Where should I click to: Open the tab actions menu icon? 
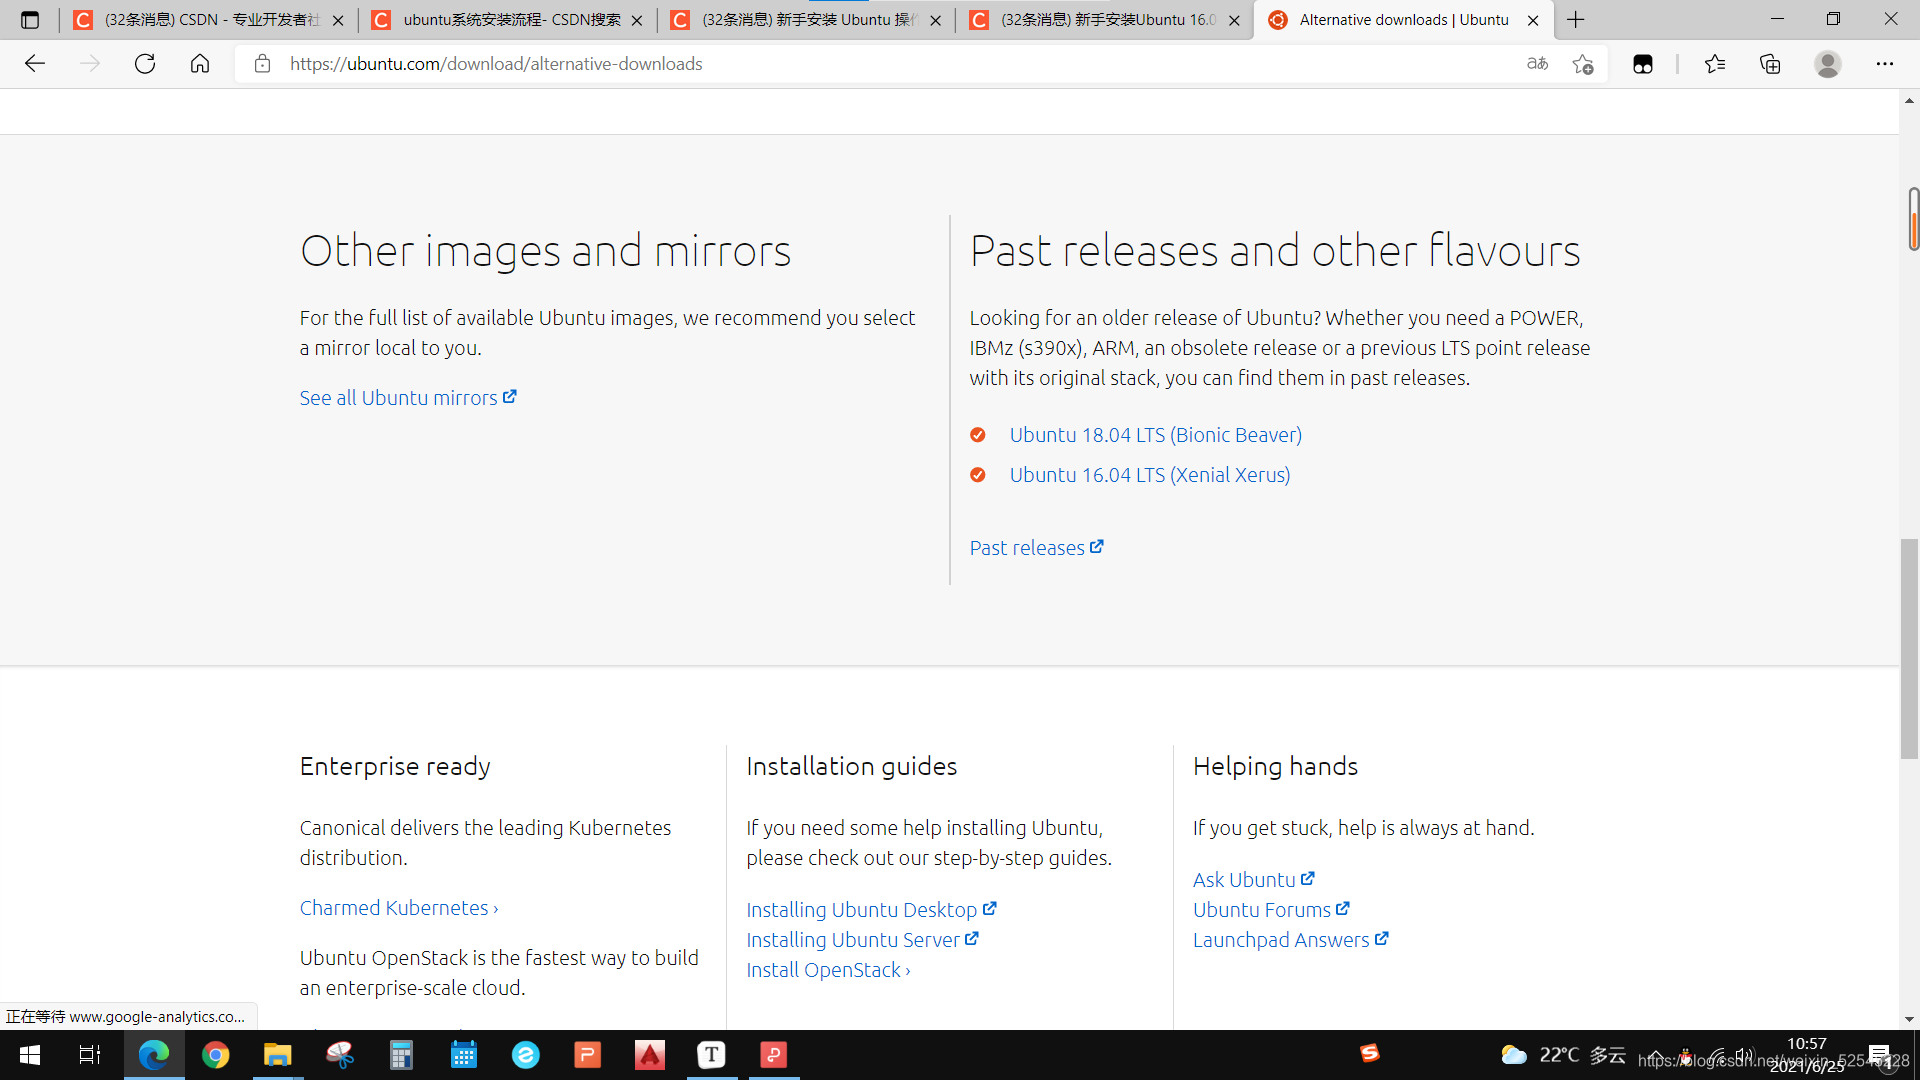pos(29,20)
